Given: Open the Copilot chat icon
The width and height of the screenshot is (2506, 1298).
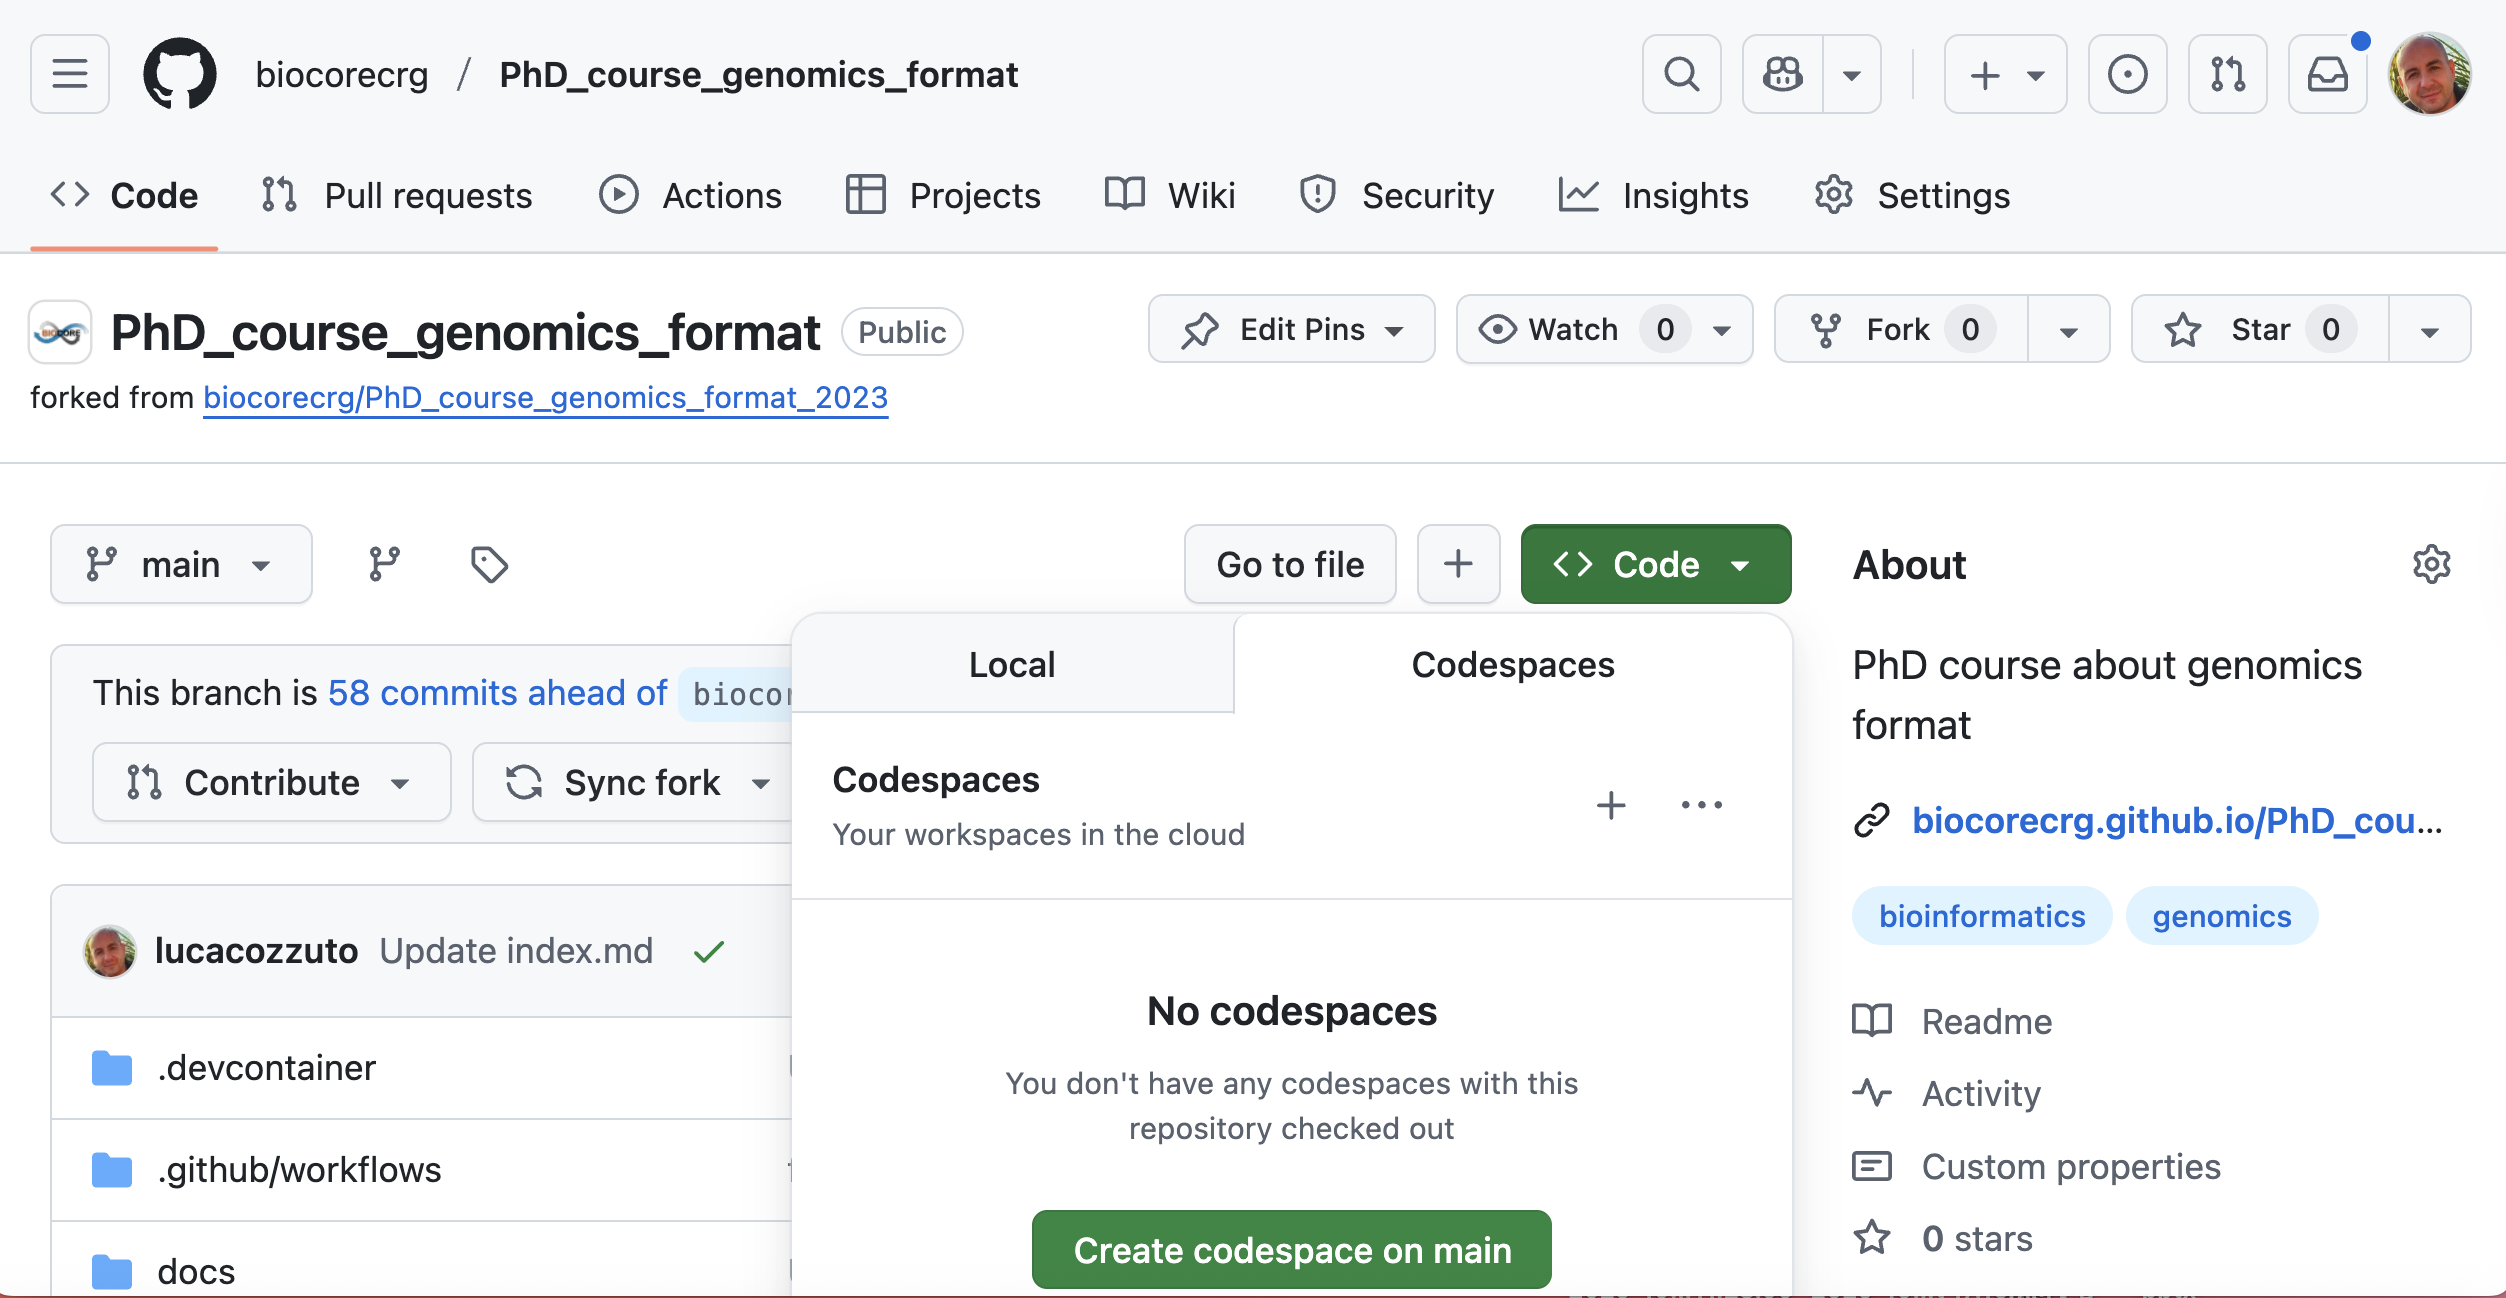Looking at the screenshot, I should (1783, 74).
